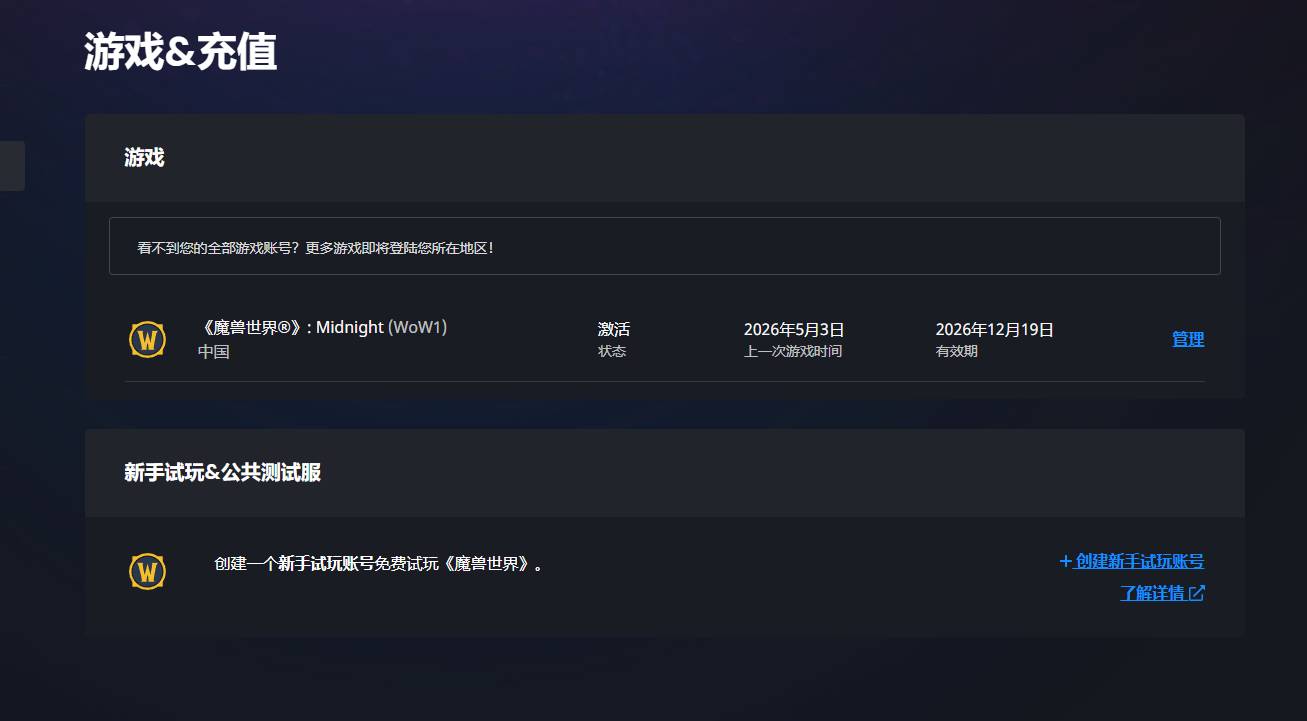The width and height of the screenshot is (1307, 721).
Task: Click the WoW icon beside Midnight game entry
Action: pyautogui.click(x=147, y=339)
